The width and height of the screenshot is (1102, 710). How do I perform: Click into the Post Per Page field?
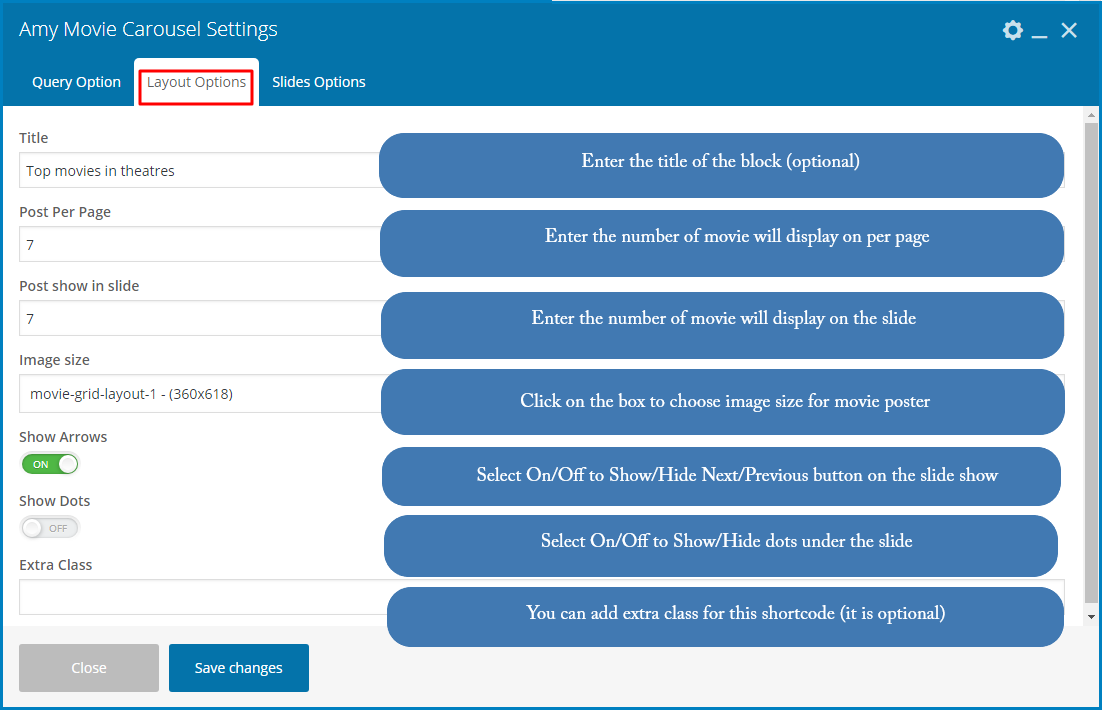tap(198, 245)
